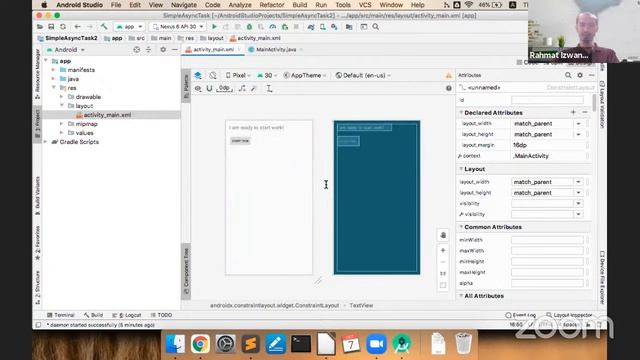
Task: Click Collapse All icon in Project panel
Action: pyautogui.click(x=149, y=49)
